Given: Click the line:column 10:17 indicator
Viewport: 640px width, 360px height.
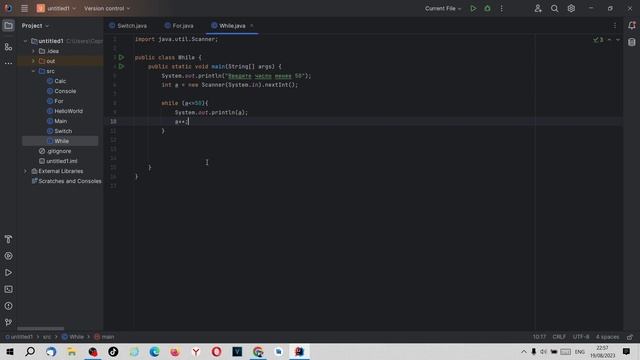Looking at the screenshot, I should click(x=539, y=337).
